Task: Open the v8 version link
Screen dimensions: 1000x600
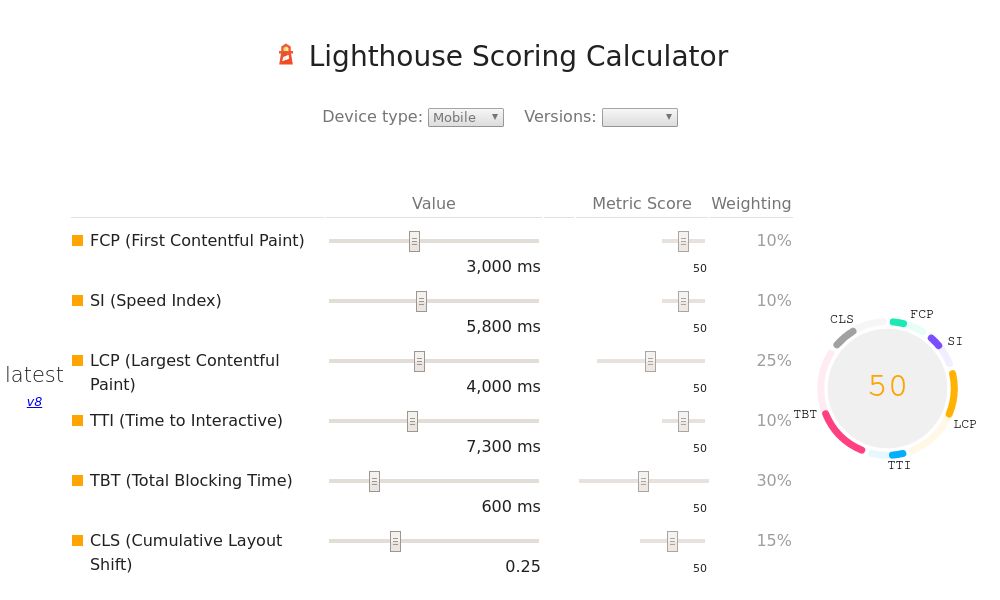Action: [x=34, y=402]
